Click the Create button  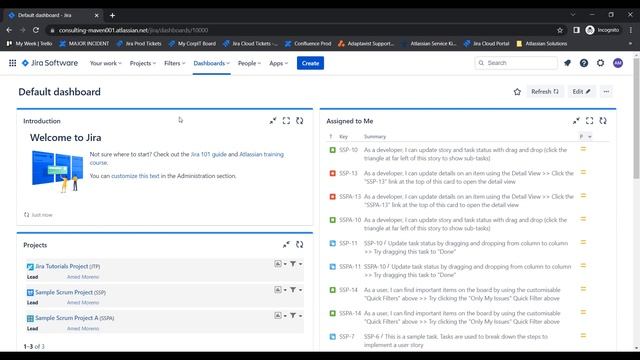[310, 63]
